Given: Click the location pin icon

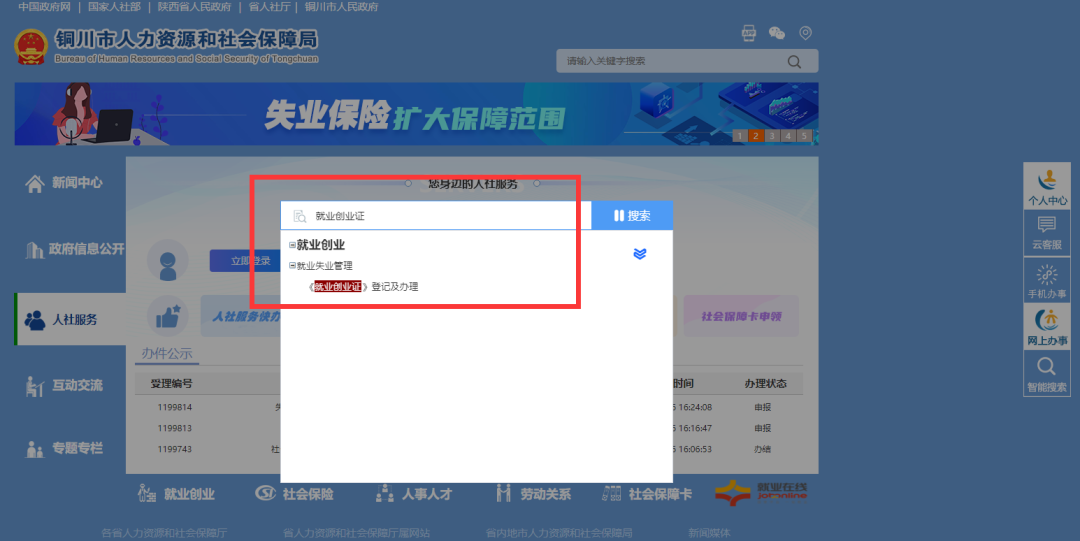Looking at the screenshot, I should pyautogui.click(x=805, y=33).
